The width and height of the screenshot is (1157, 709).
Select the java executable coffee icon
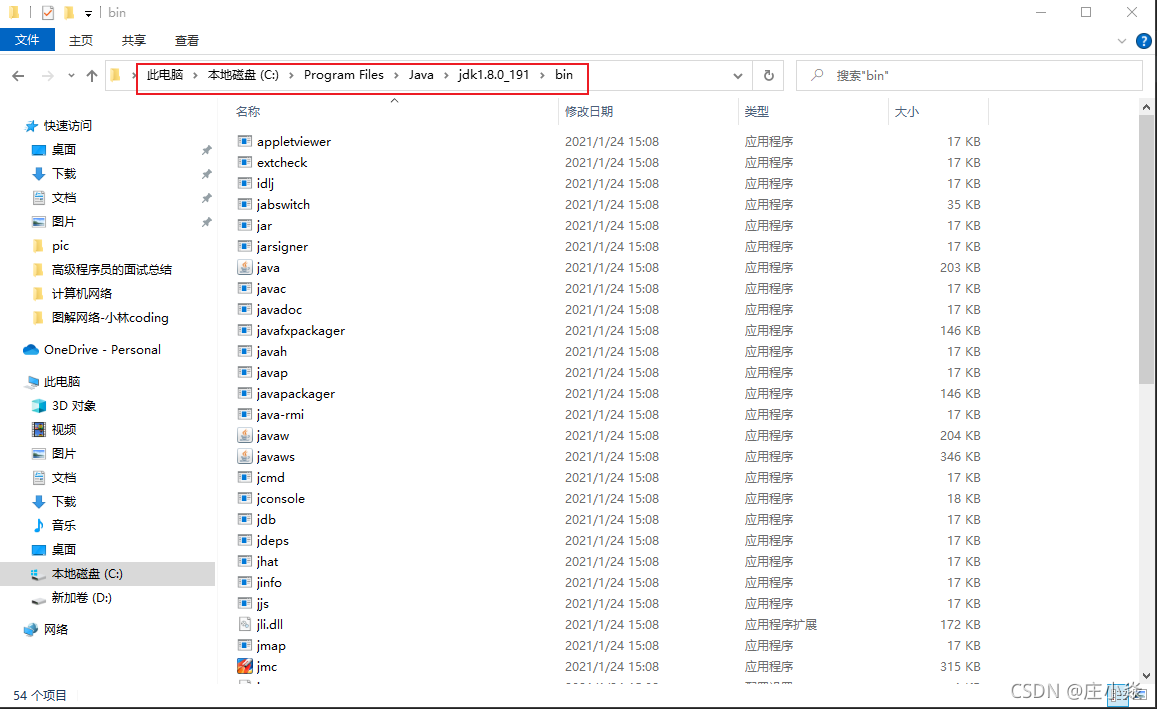click(x=245, y=267)
